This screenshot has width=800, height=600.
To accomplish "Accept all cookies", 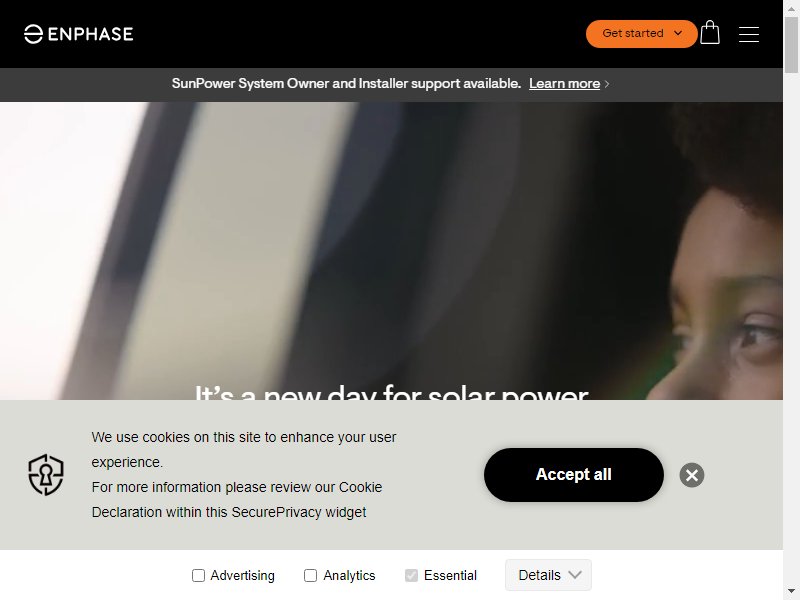I will tap(573, 474).
